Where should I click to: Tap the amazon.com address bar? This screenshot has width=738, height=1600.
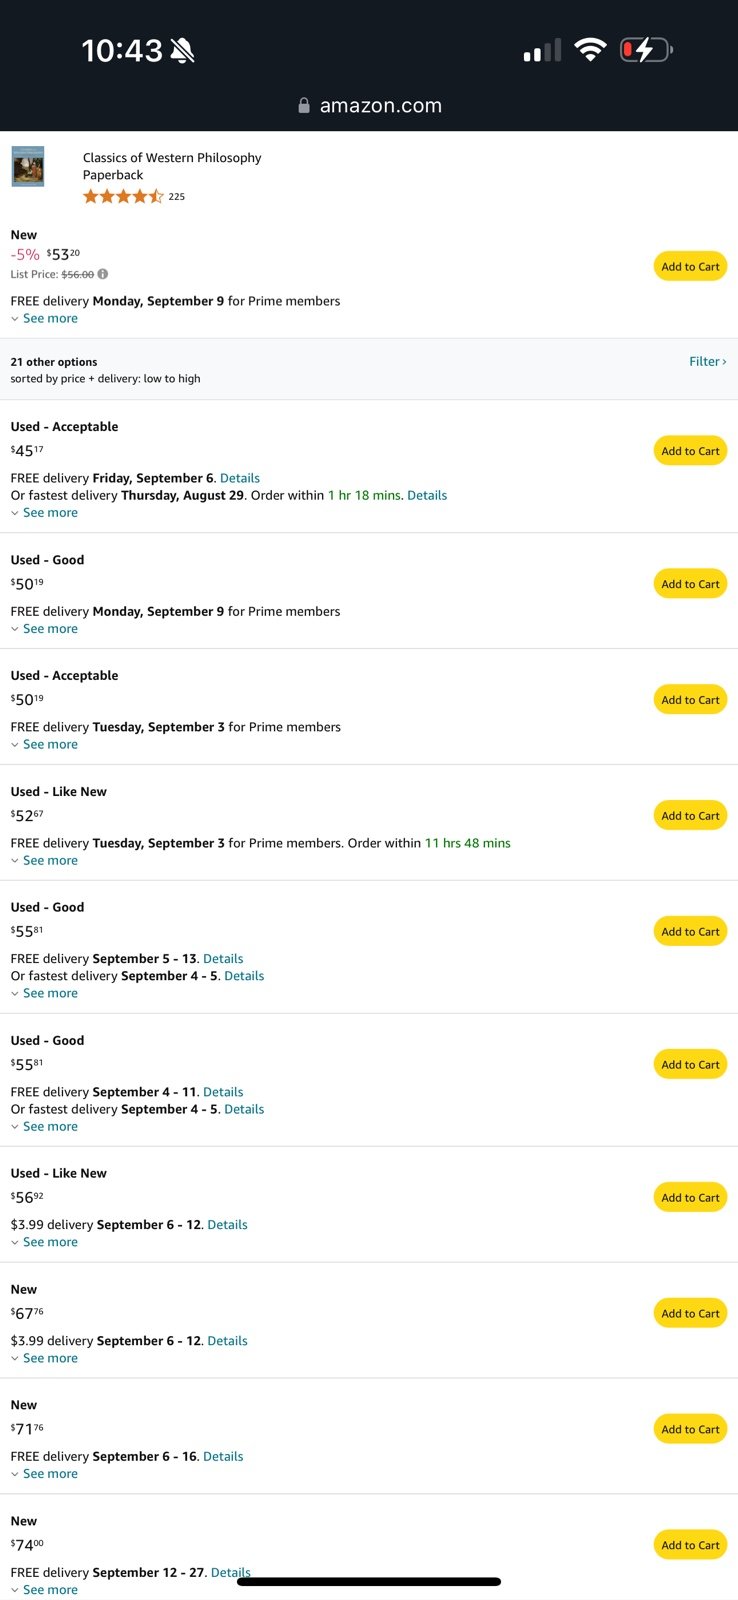coord(369,106)
